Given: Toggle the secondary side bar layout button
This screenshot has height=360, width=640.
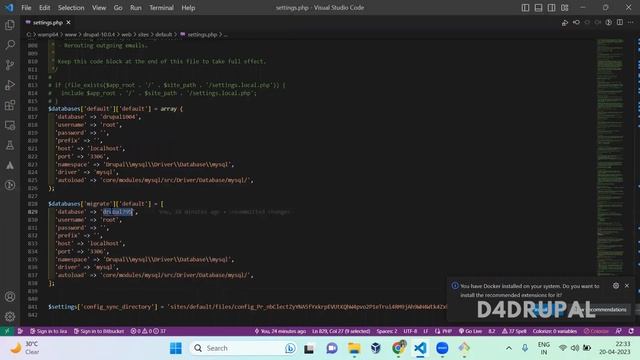Looking at the screenshot, I should pos(551,8).
